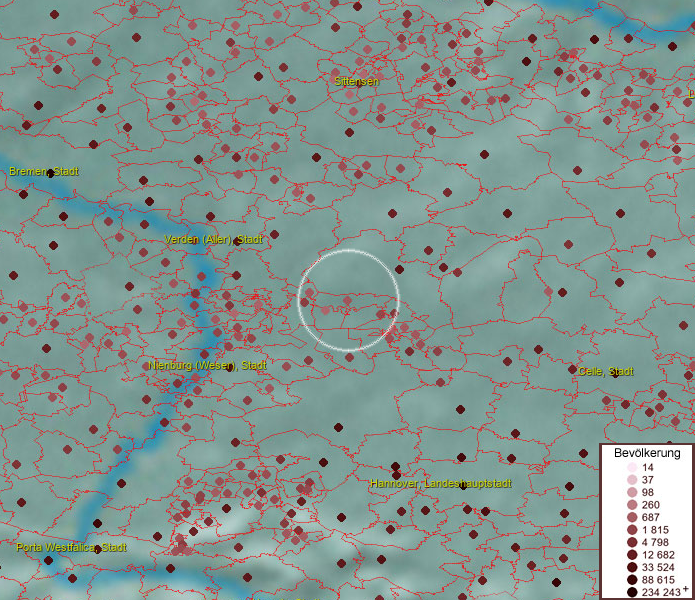This screenshot has height=600, width=695.
Task: Click the city marker right of Celle label
Action: coord(615,373)
